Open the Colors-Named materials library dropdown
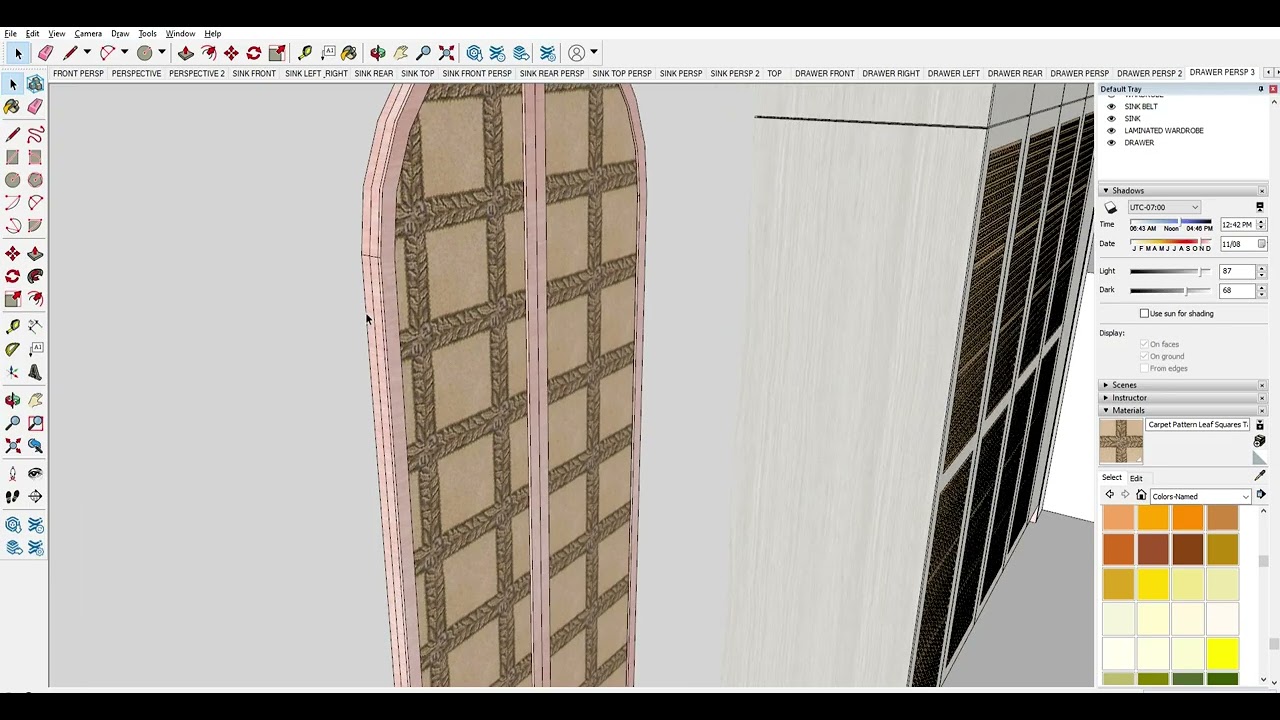Screen dimensions: 1280x720 tap(1201, 496)
